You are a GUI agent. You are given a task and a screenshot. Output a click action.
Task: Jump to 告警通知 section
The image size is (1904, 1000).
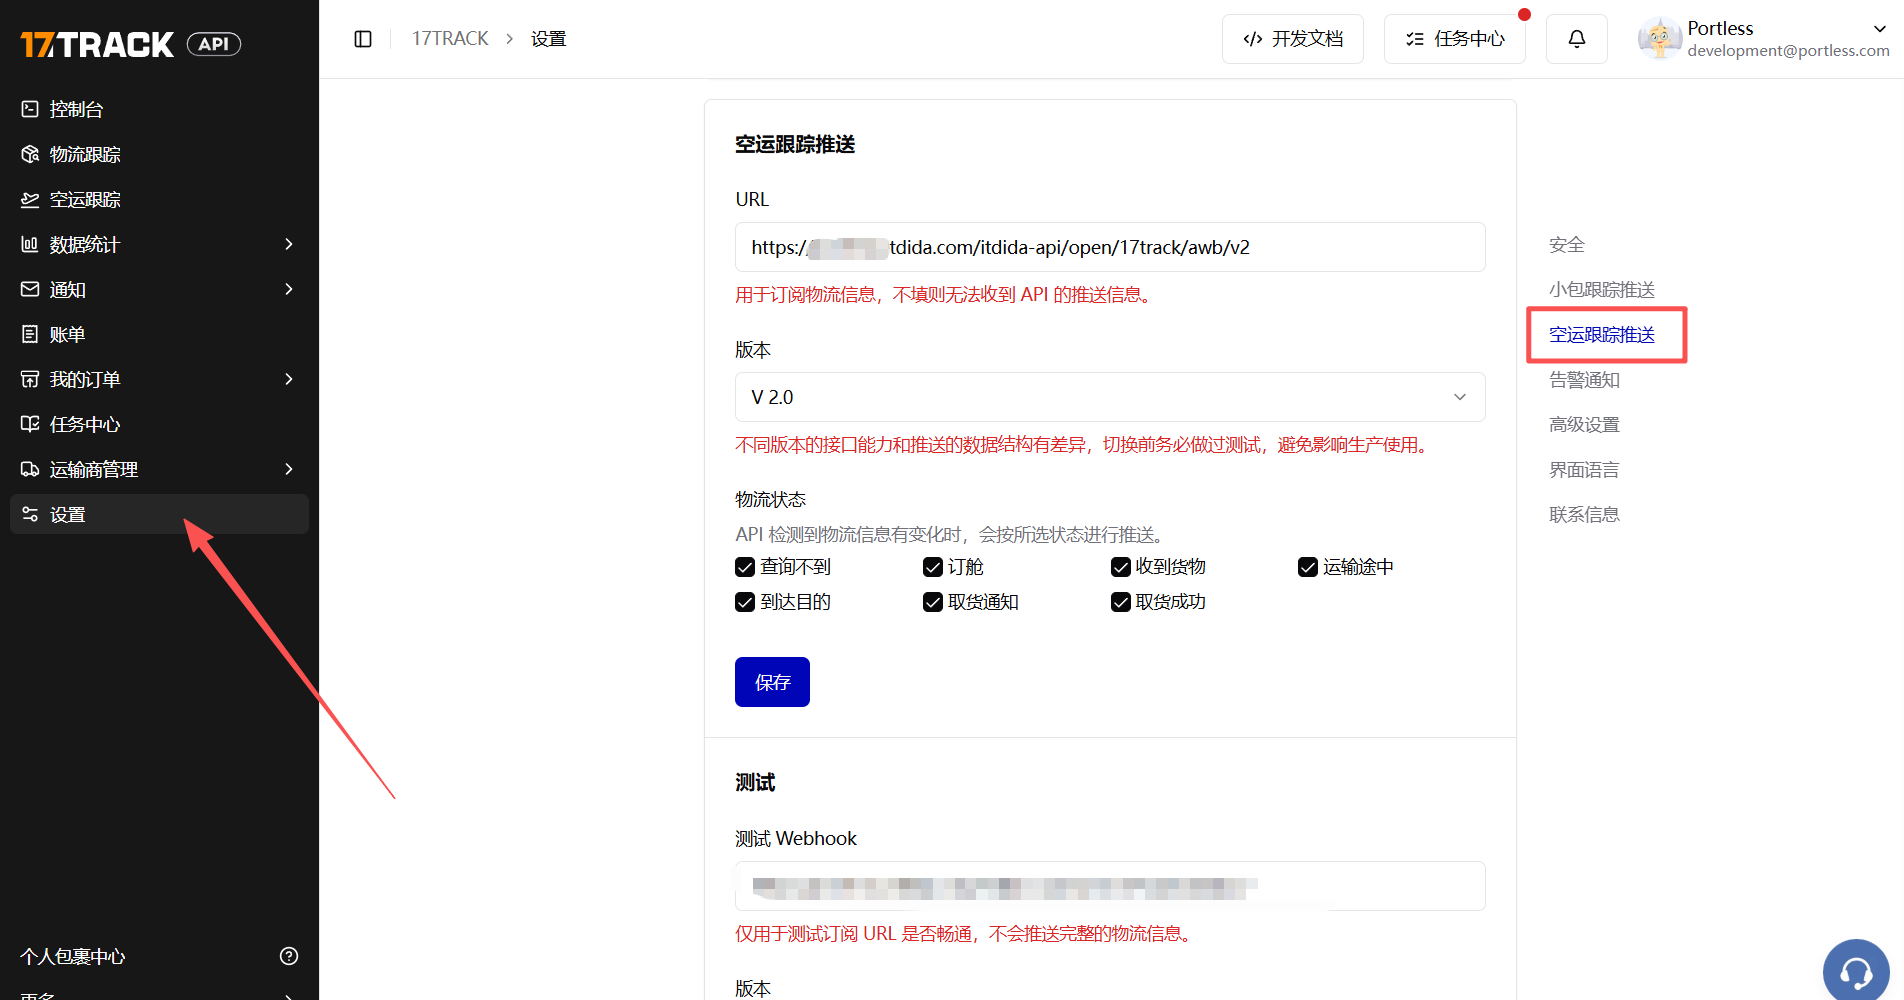pyautogui.click(x=1584, y=380)
